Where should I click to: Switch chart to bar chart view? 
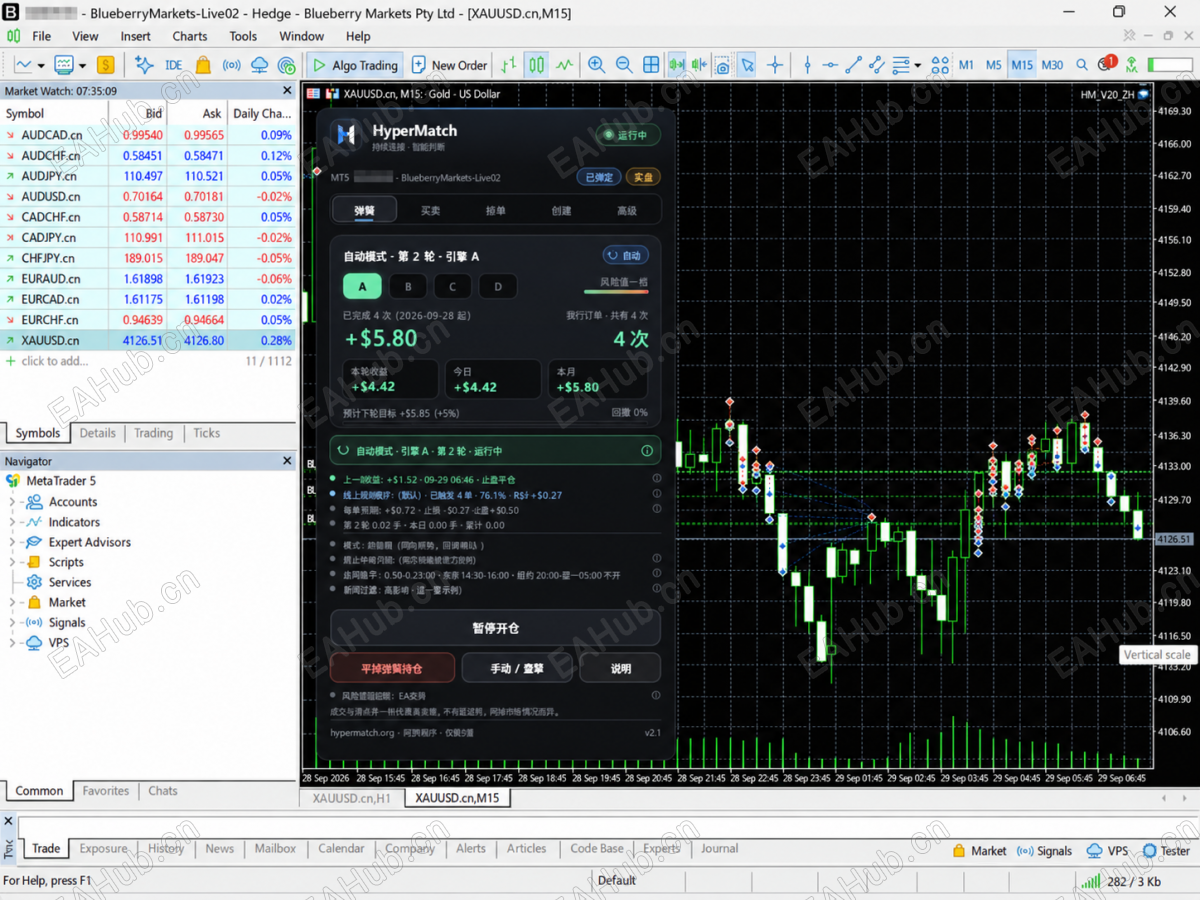coord(508,65)
